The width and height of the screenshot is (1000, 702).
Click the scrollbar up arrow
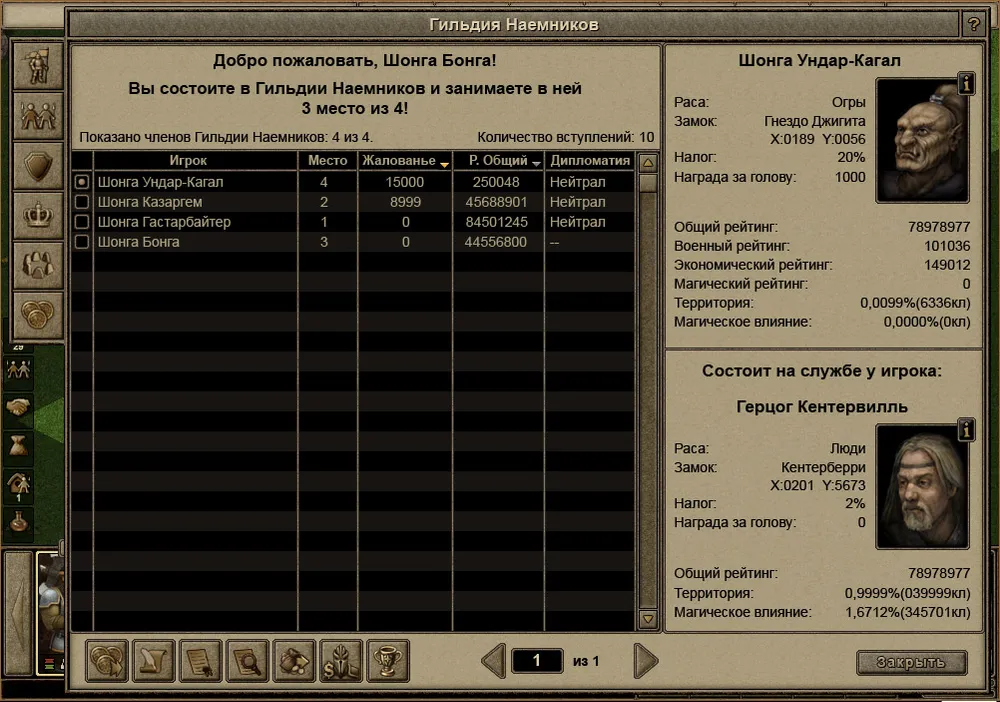click(648, 163)
